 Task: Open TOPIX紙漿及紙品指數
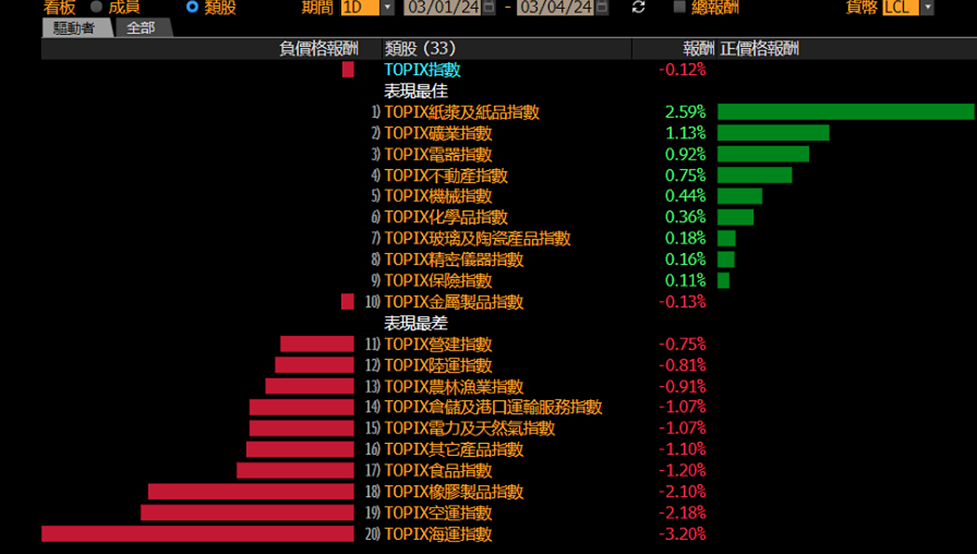click(462, 112)
